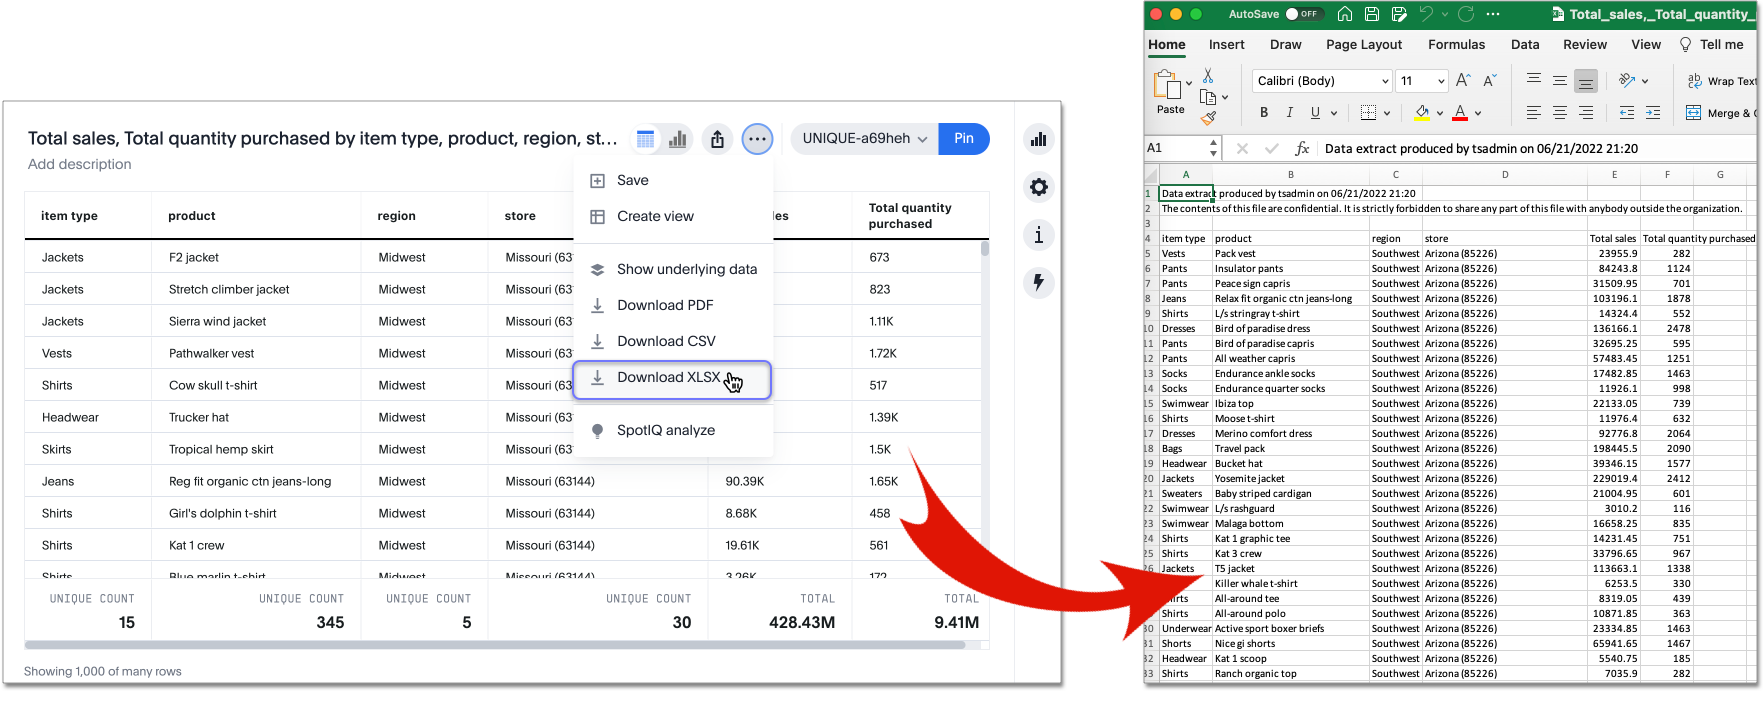Click the Excel Name Box showing A1
The width and height of the screenshot is (1764, 702).
click(1177, 148)
